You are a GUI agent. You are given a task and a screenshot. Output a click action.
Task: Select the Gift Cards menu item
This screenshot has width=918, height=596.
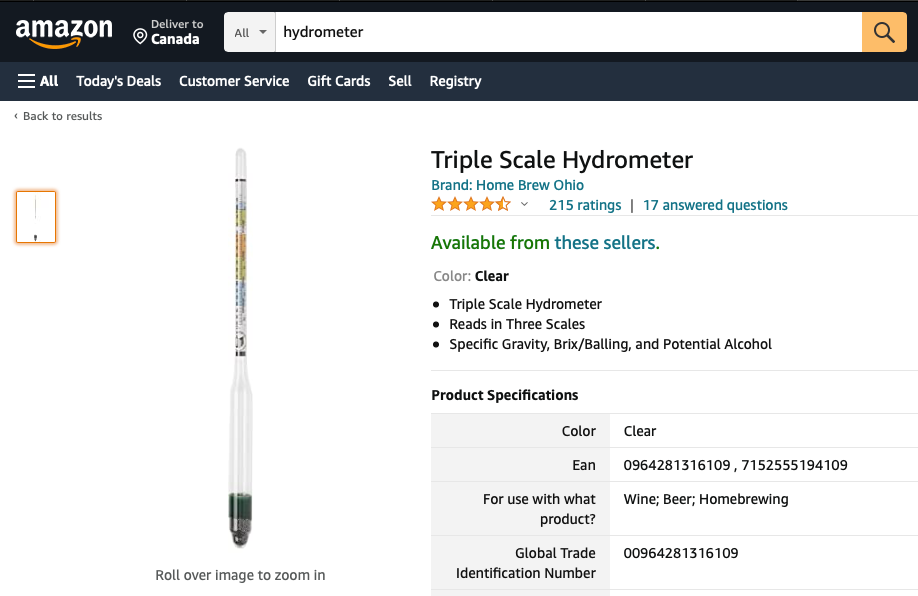click(338, 81)
